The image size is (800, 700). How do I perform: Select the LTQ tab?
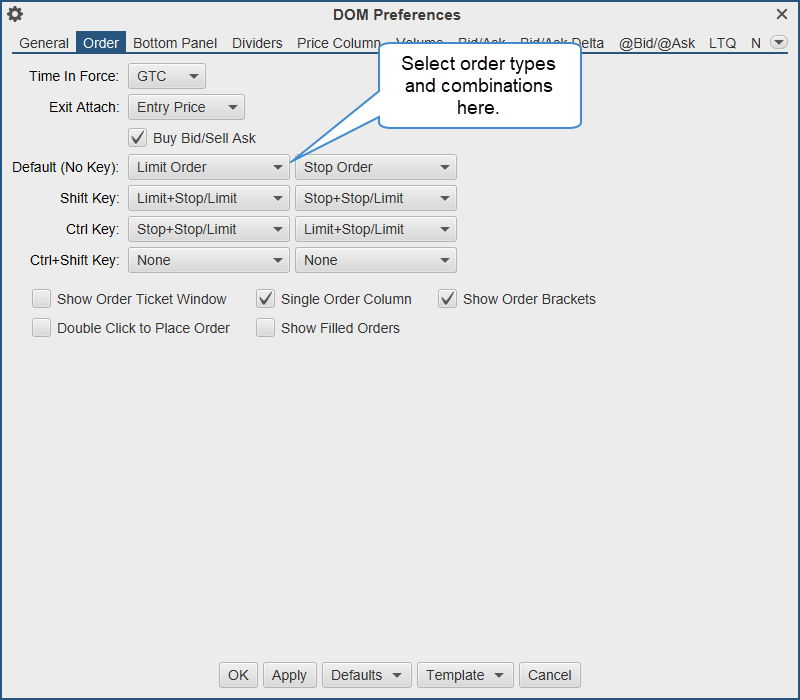tap(722, 43)
